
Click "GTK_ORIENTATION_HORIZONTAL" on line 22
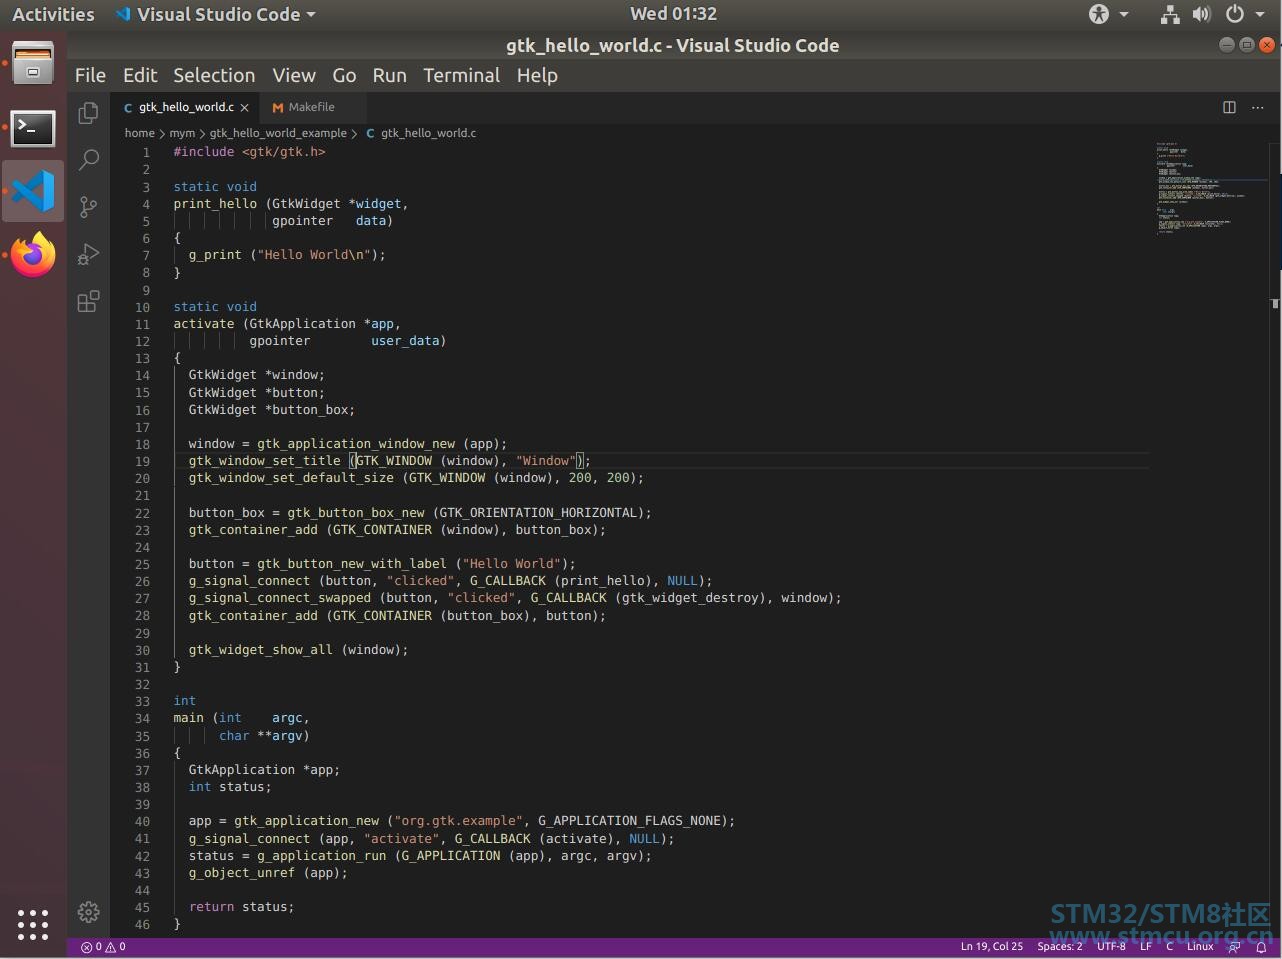(540, 513)
